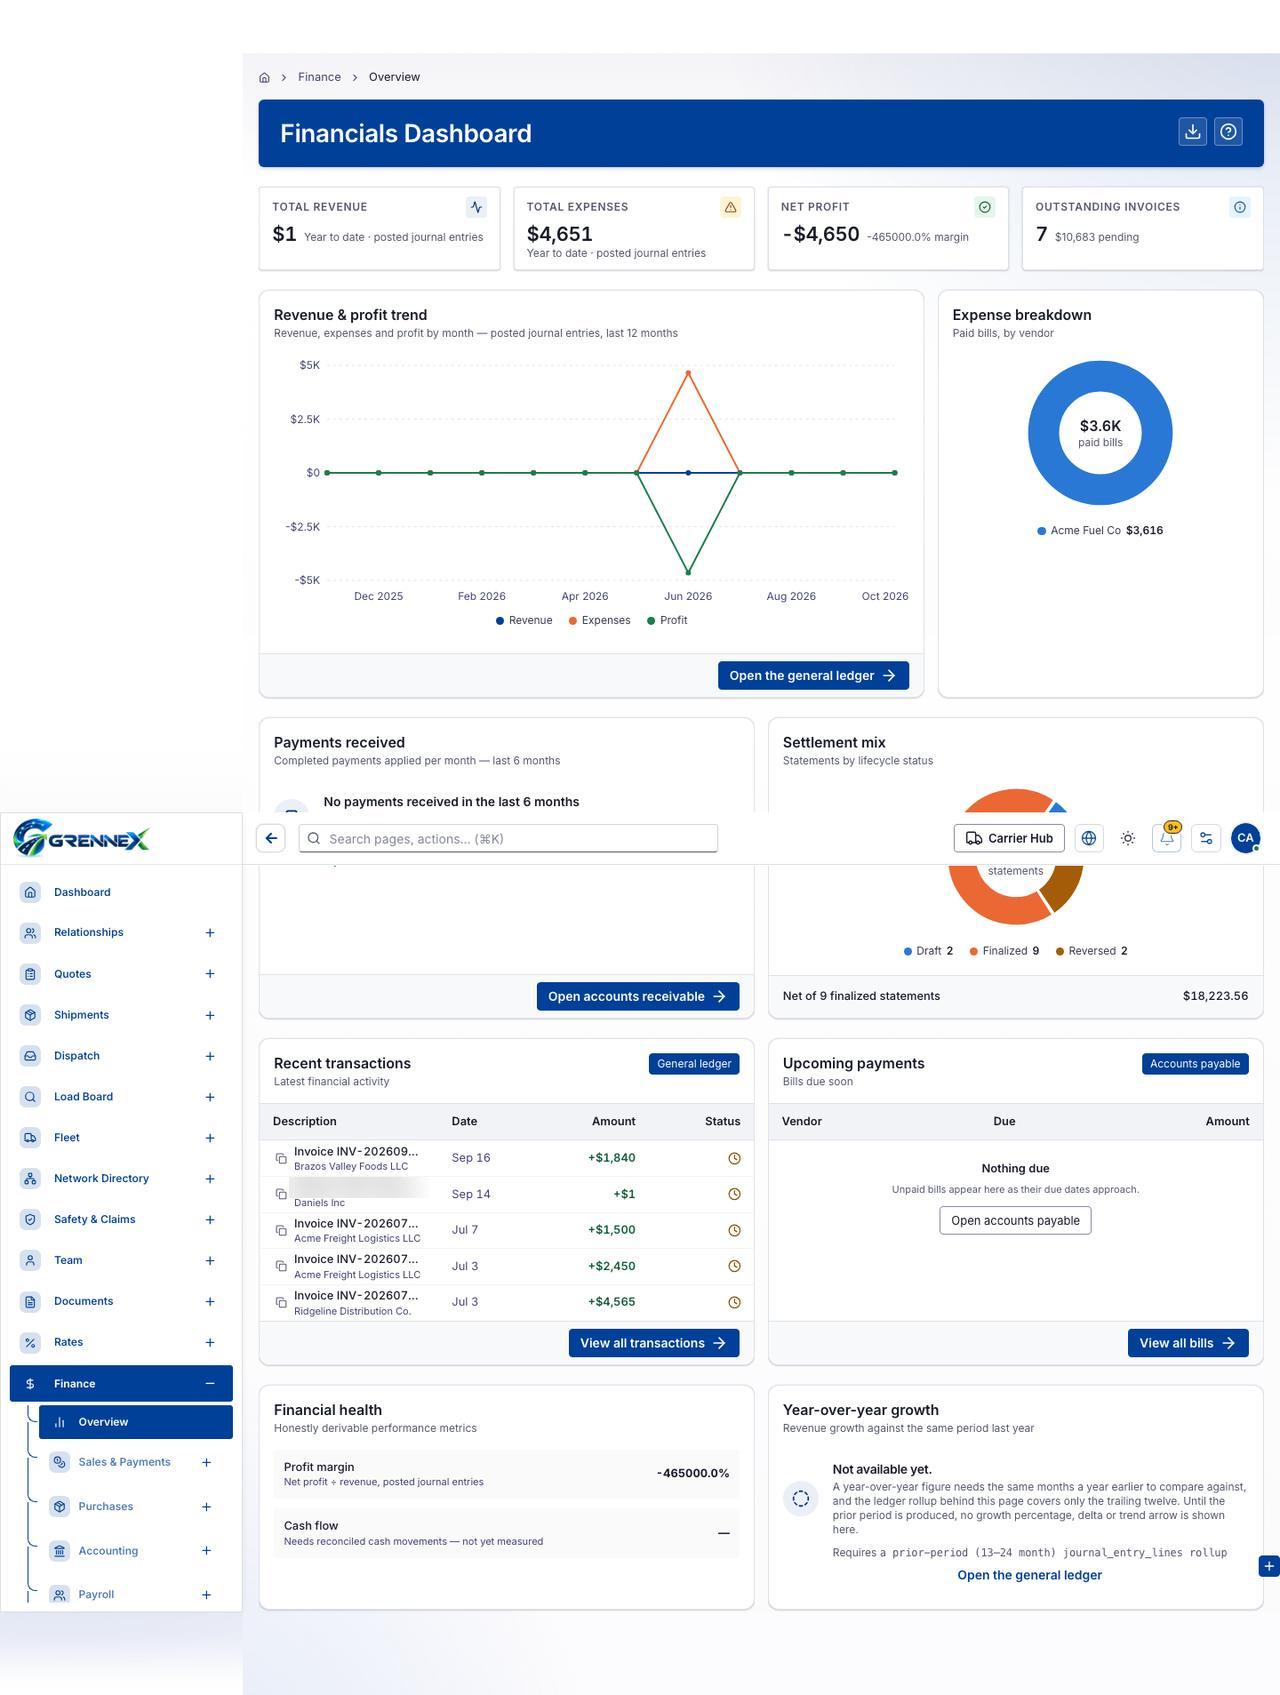Screen dimensions: 1280x1695
Task: Click View all transactions button
Action: [x=654, y=1343]
